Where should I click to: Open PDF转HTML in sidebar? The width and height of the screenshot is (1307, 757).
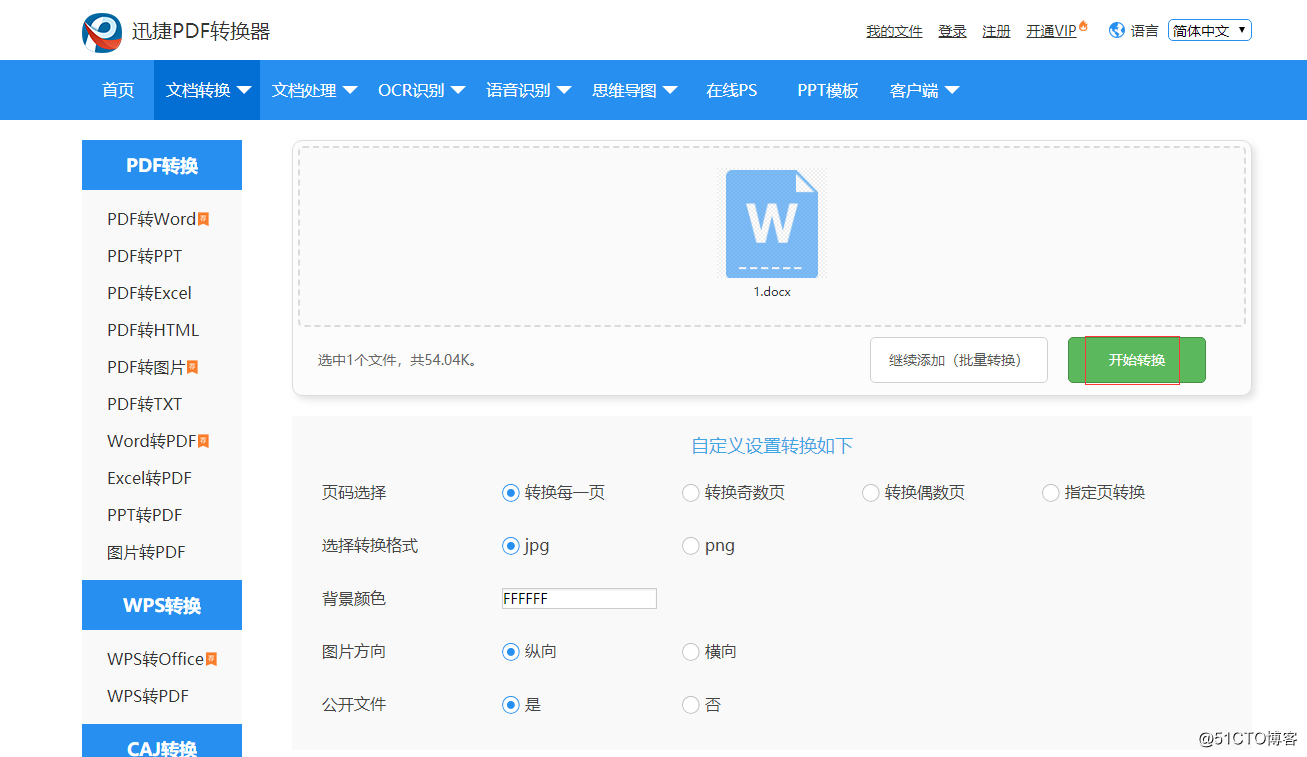[153, 330]
